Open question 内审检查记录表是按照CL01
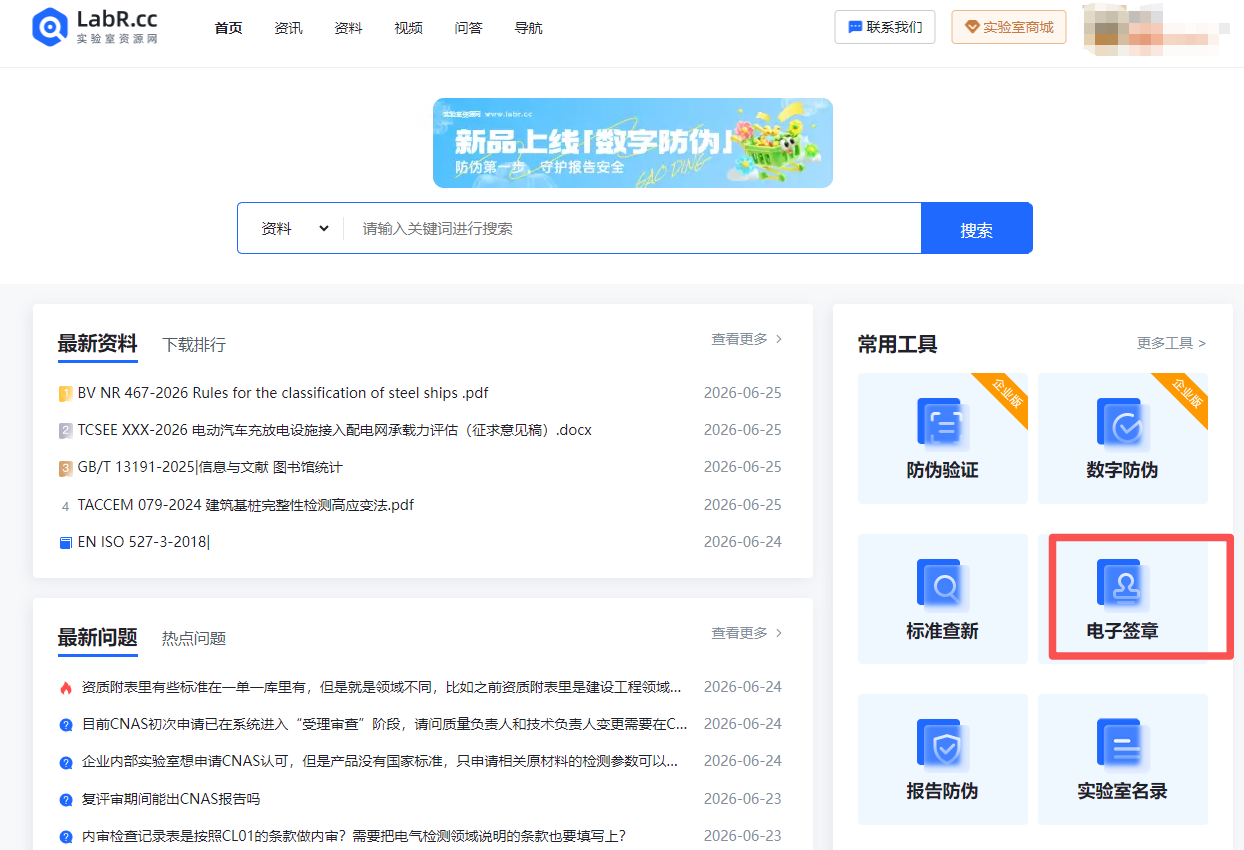1244x850 pixels. tap(354, 836)
